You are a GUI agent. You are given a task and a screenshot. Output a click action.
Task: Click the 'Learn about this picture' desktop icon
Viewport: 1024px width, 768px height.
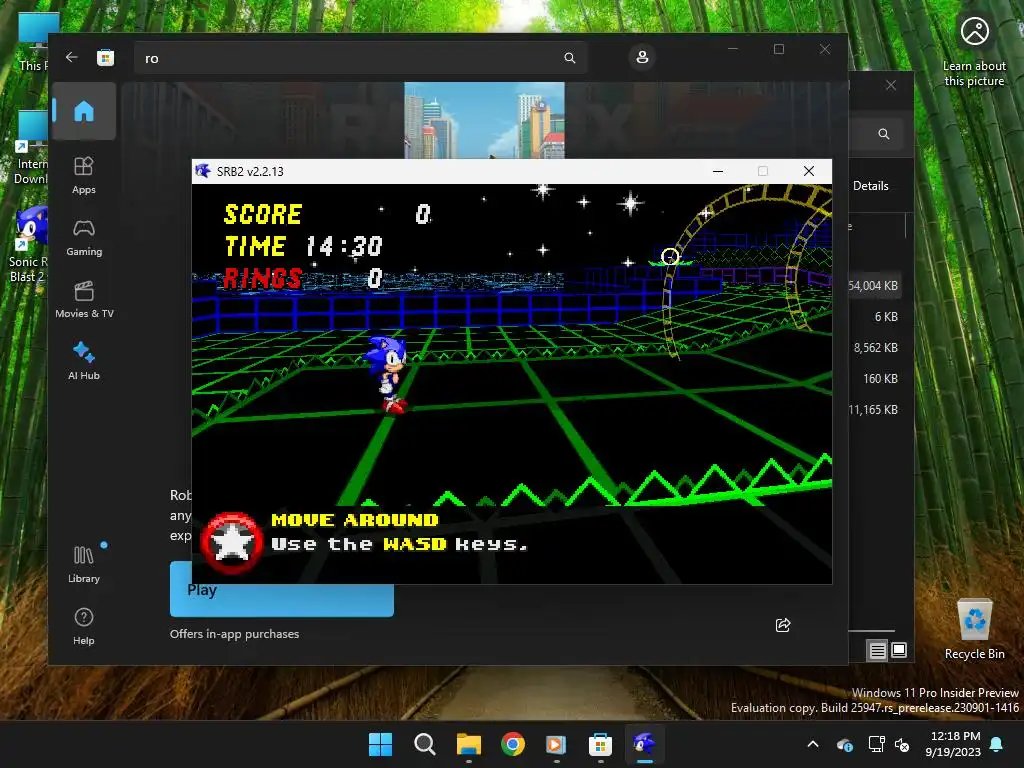coord(974,50)
